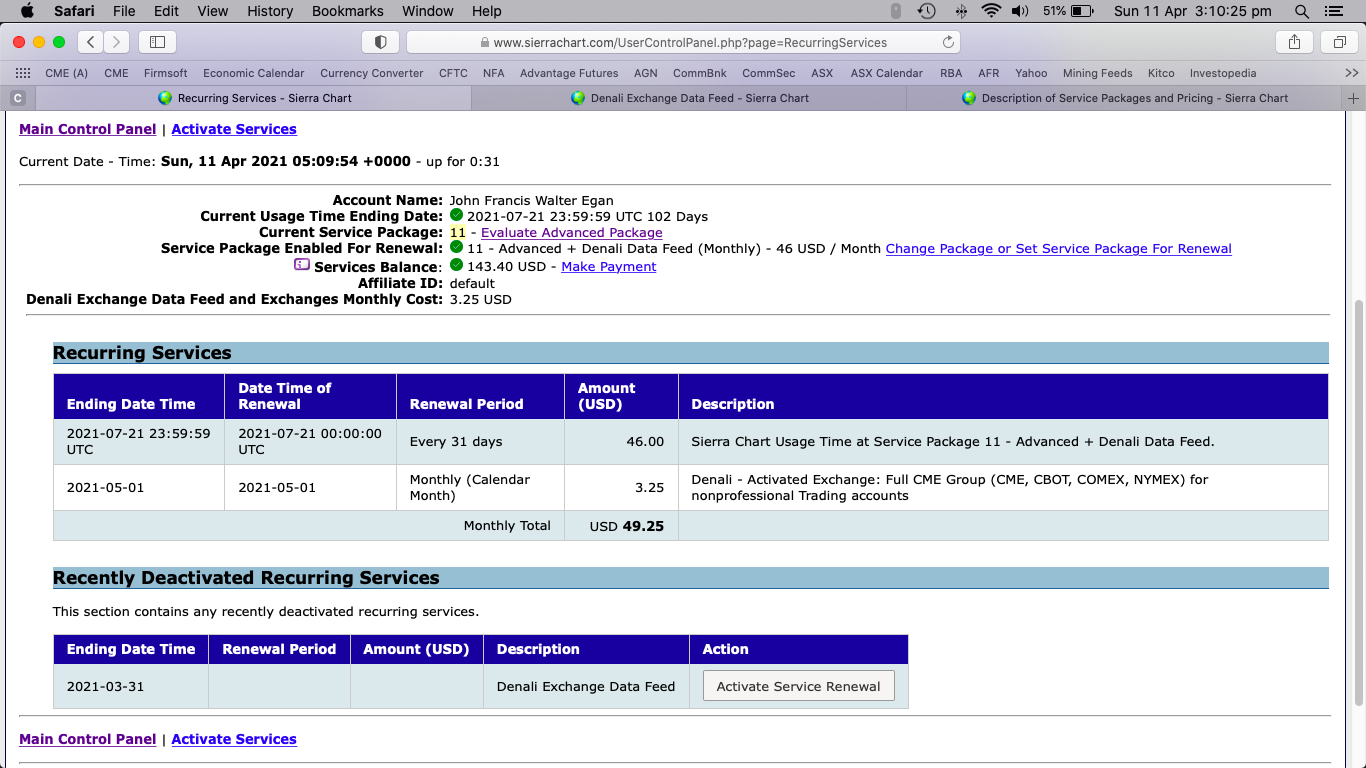Viewport: 1366px width, 768px height.
Task: Open the Bluetooth status menu
Action: (x=961, y=11)
